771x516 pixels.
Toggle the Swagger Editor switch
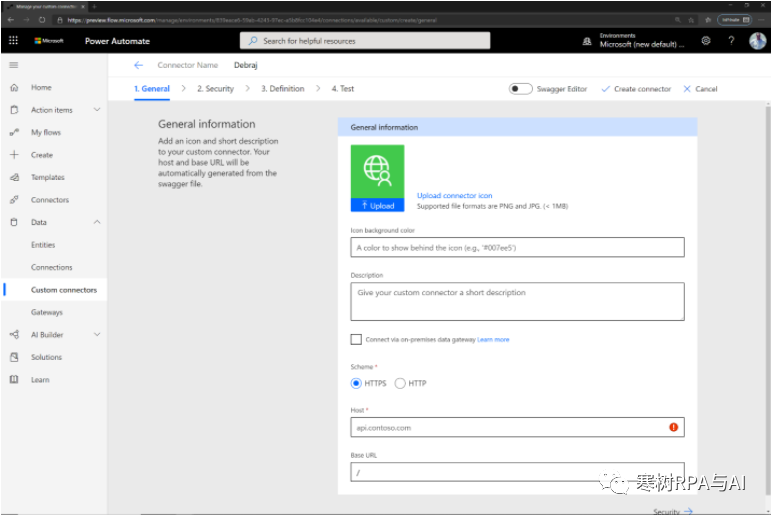[x=520, y=89]
